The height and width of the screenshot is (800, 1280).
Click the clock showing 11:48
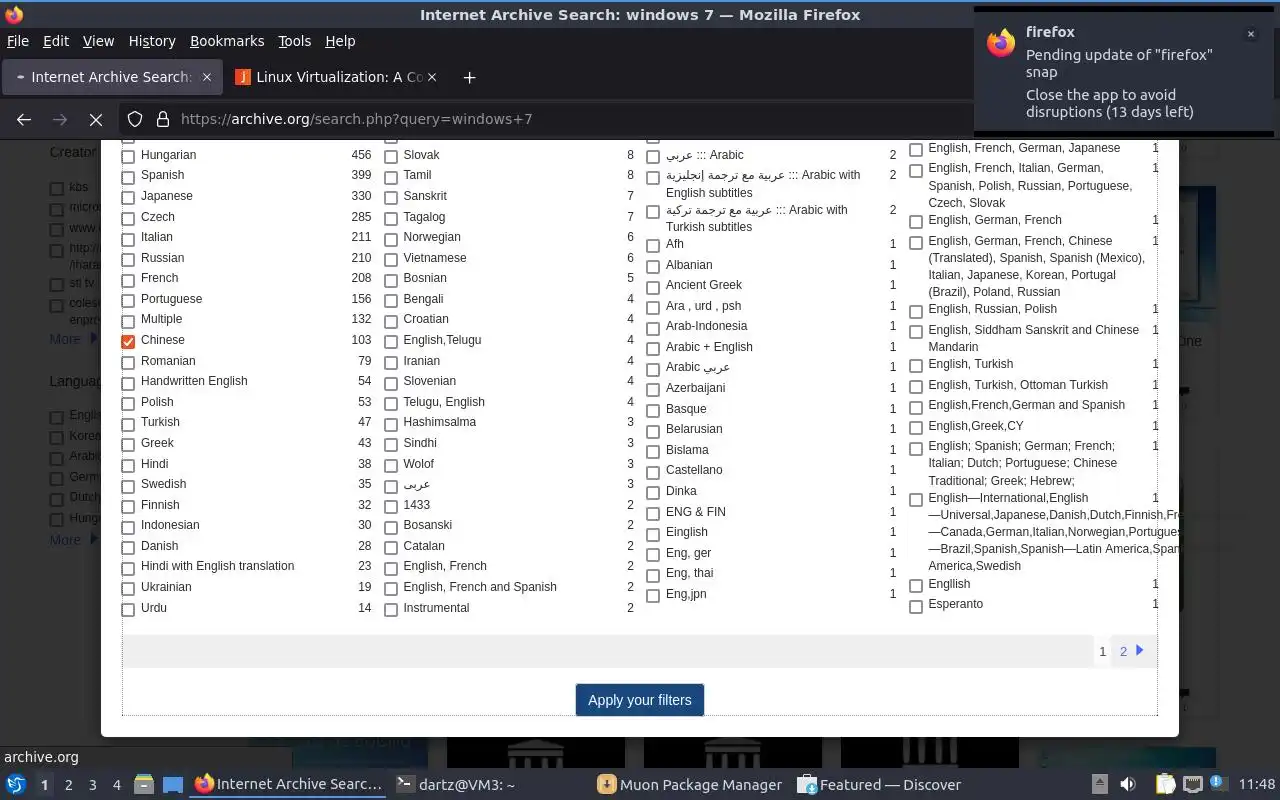(x=1257, y=785)
